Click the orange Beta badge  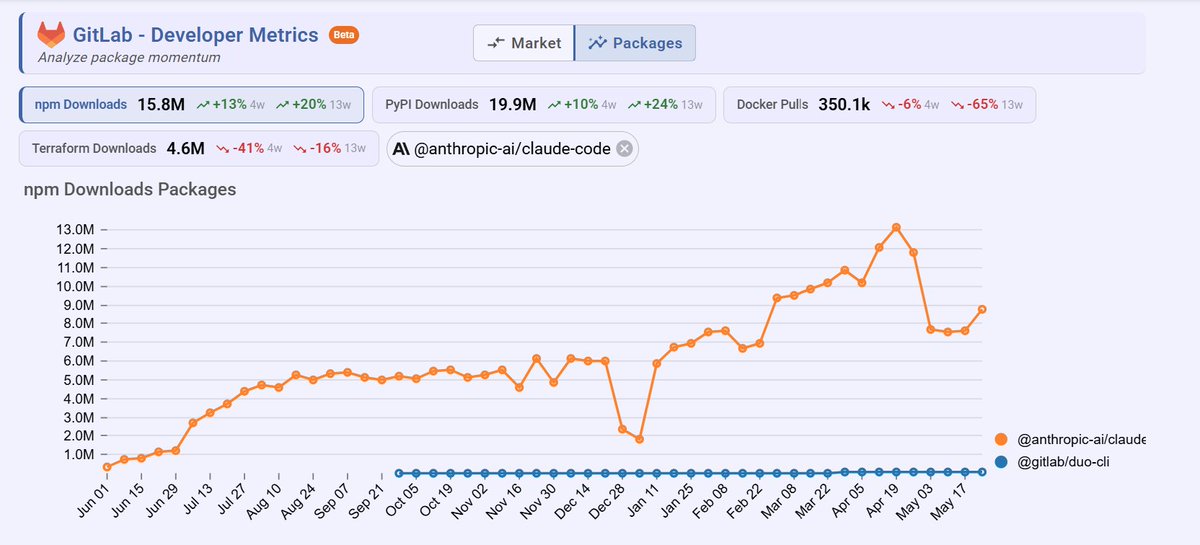pyautogui.click(x=343, y=35)
